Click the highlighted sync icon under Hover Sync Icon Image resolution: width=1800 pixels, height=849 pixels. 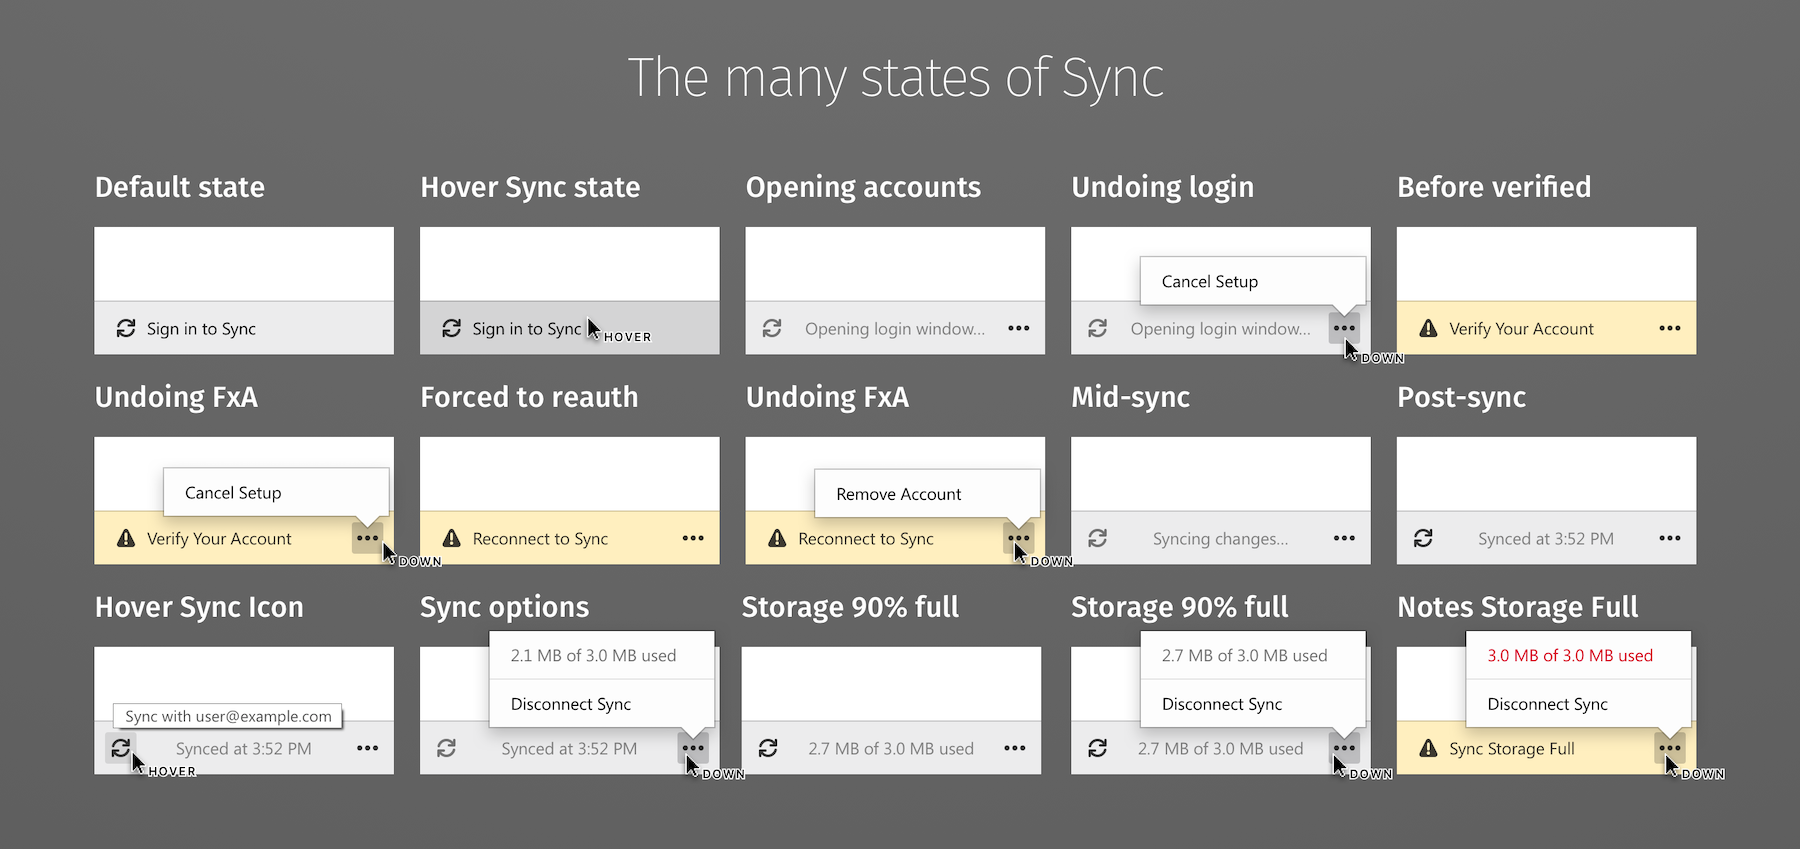(x=120, y=747)
